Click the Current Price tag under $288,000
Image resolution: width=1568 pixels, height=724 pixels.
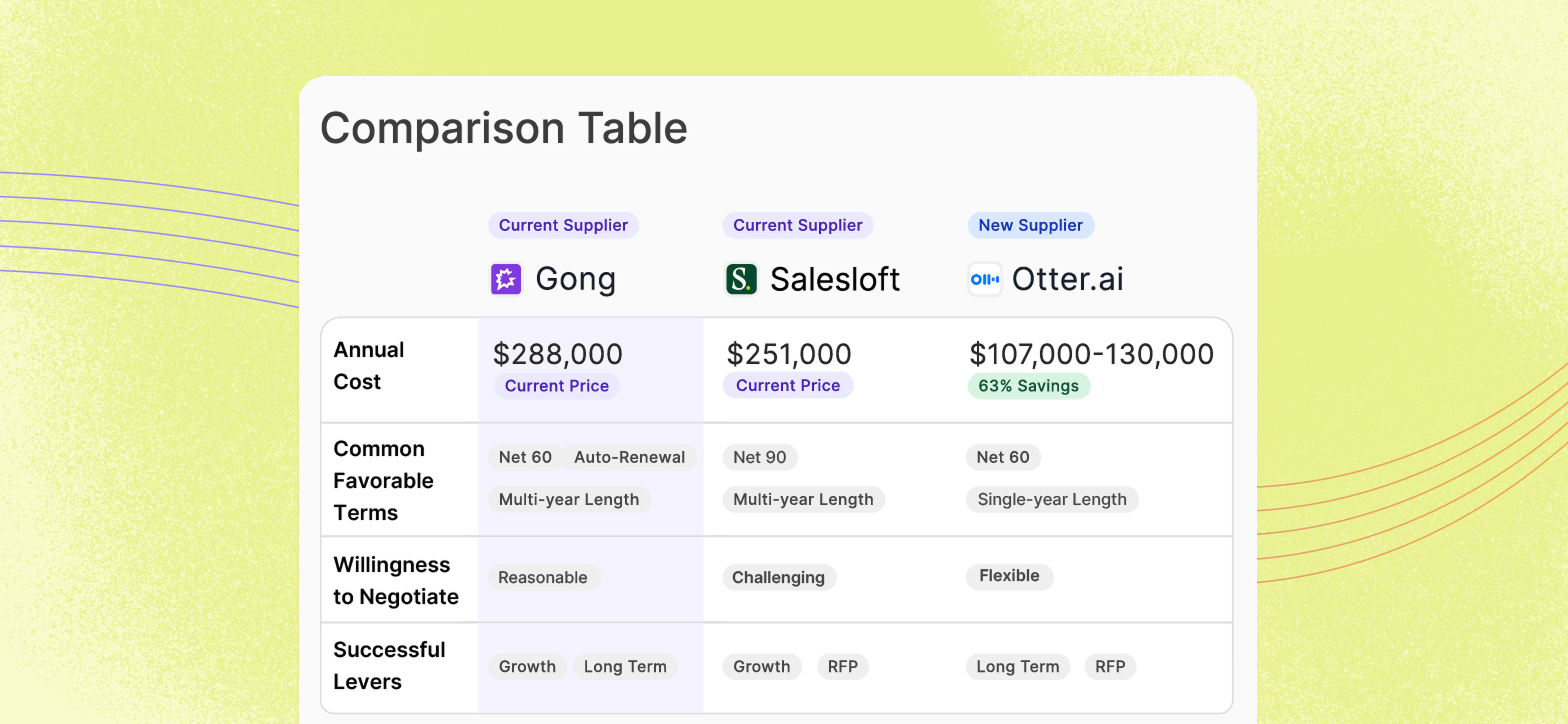556,386
